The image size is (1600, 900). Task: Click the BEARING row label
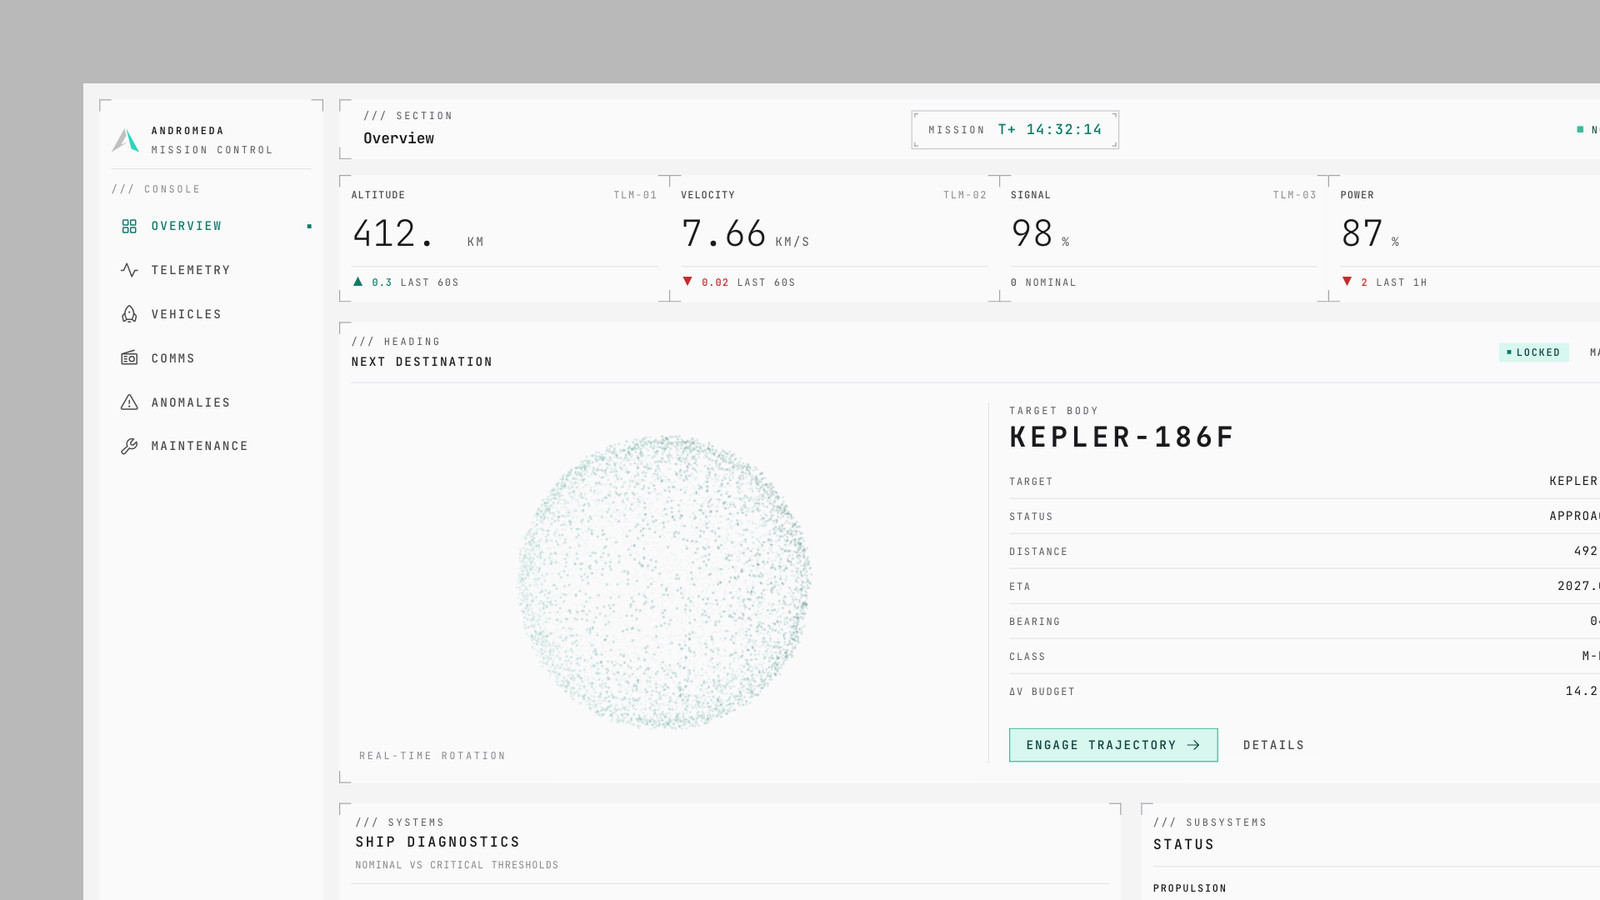tap(1034, 622)
